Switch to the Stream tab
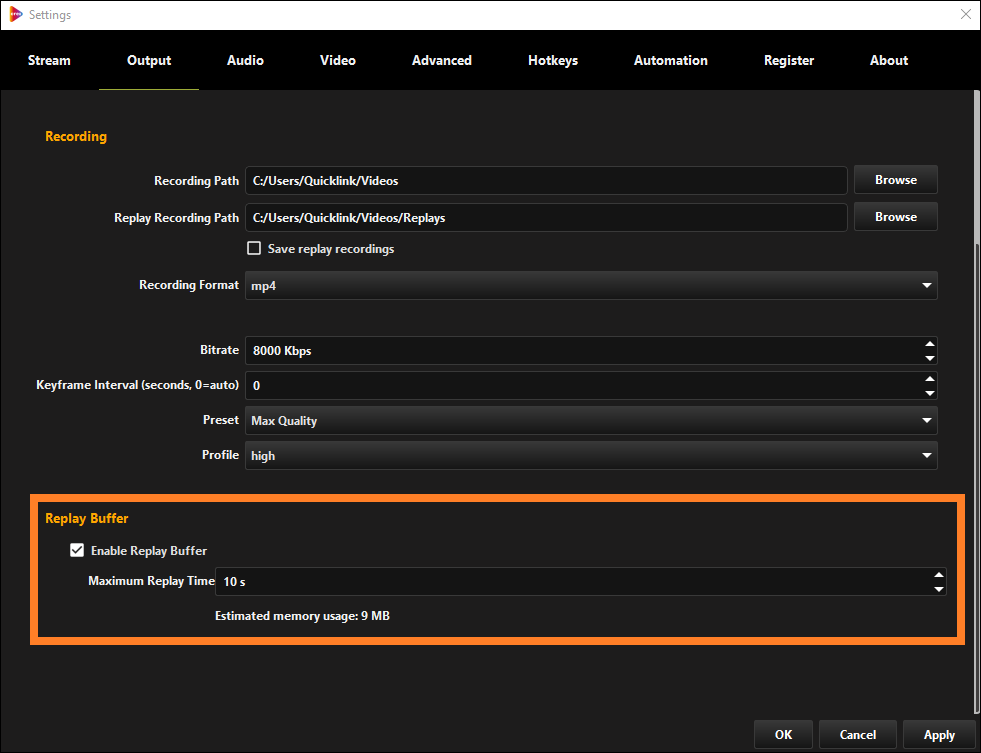981x753 pixels. [49, 60]
